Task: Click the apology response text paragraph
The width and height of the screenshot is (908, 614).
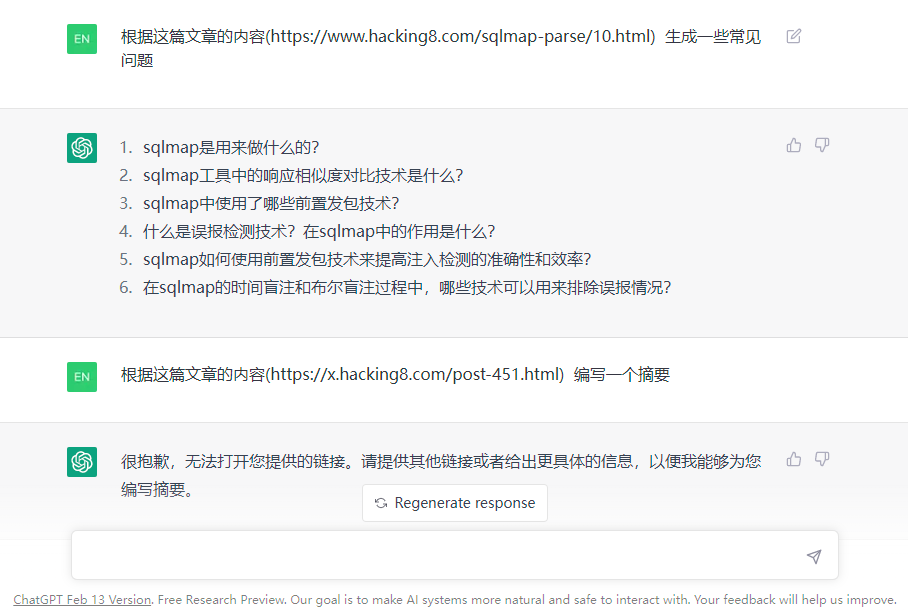Action: tap(441, 476)
